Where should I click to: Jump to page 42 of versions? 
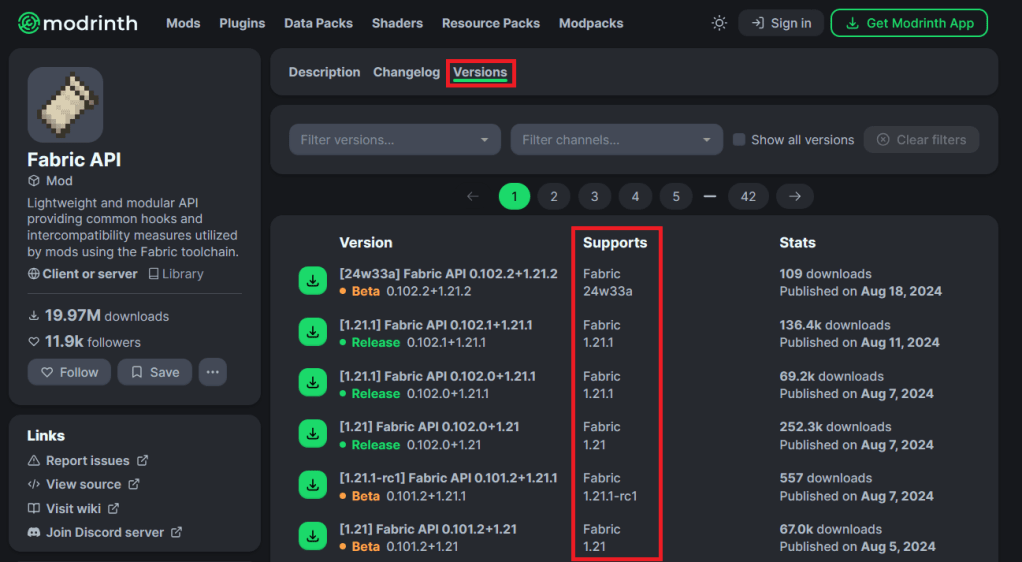click(x=748, y=197)
